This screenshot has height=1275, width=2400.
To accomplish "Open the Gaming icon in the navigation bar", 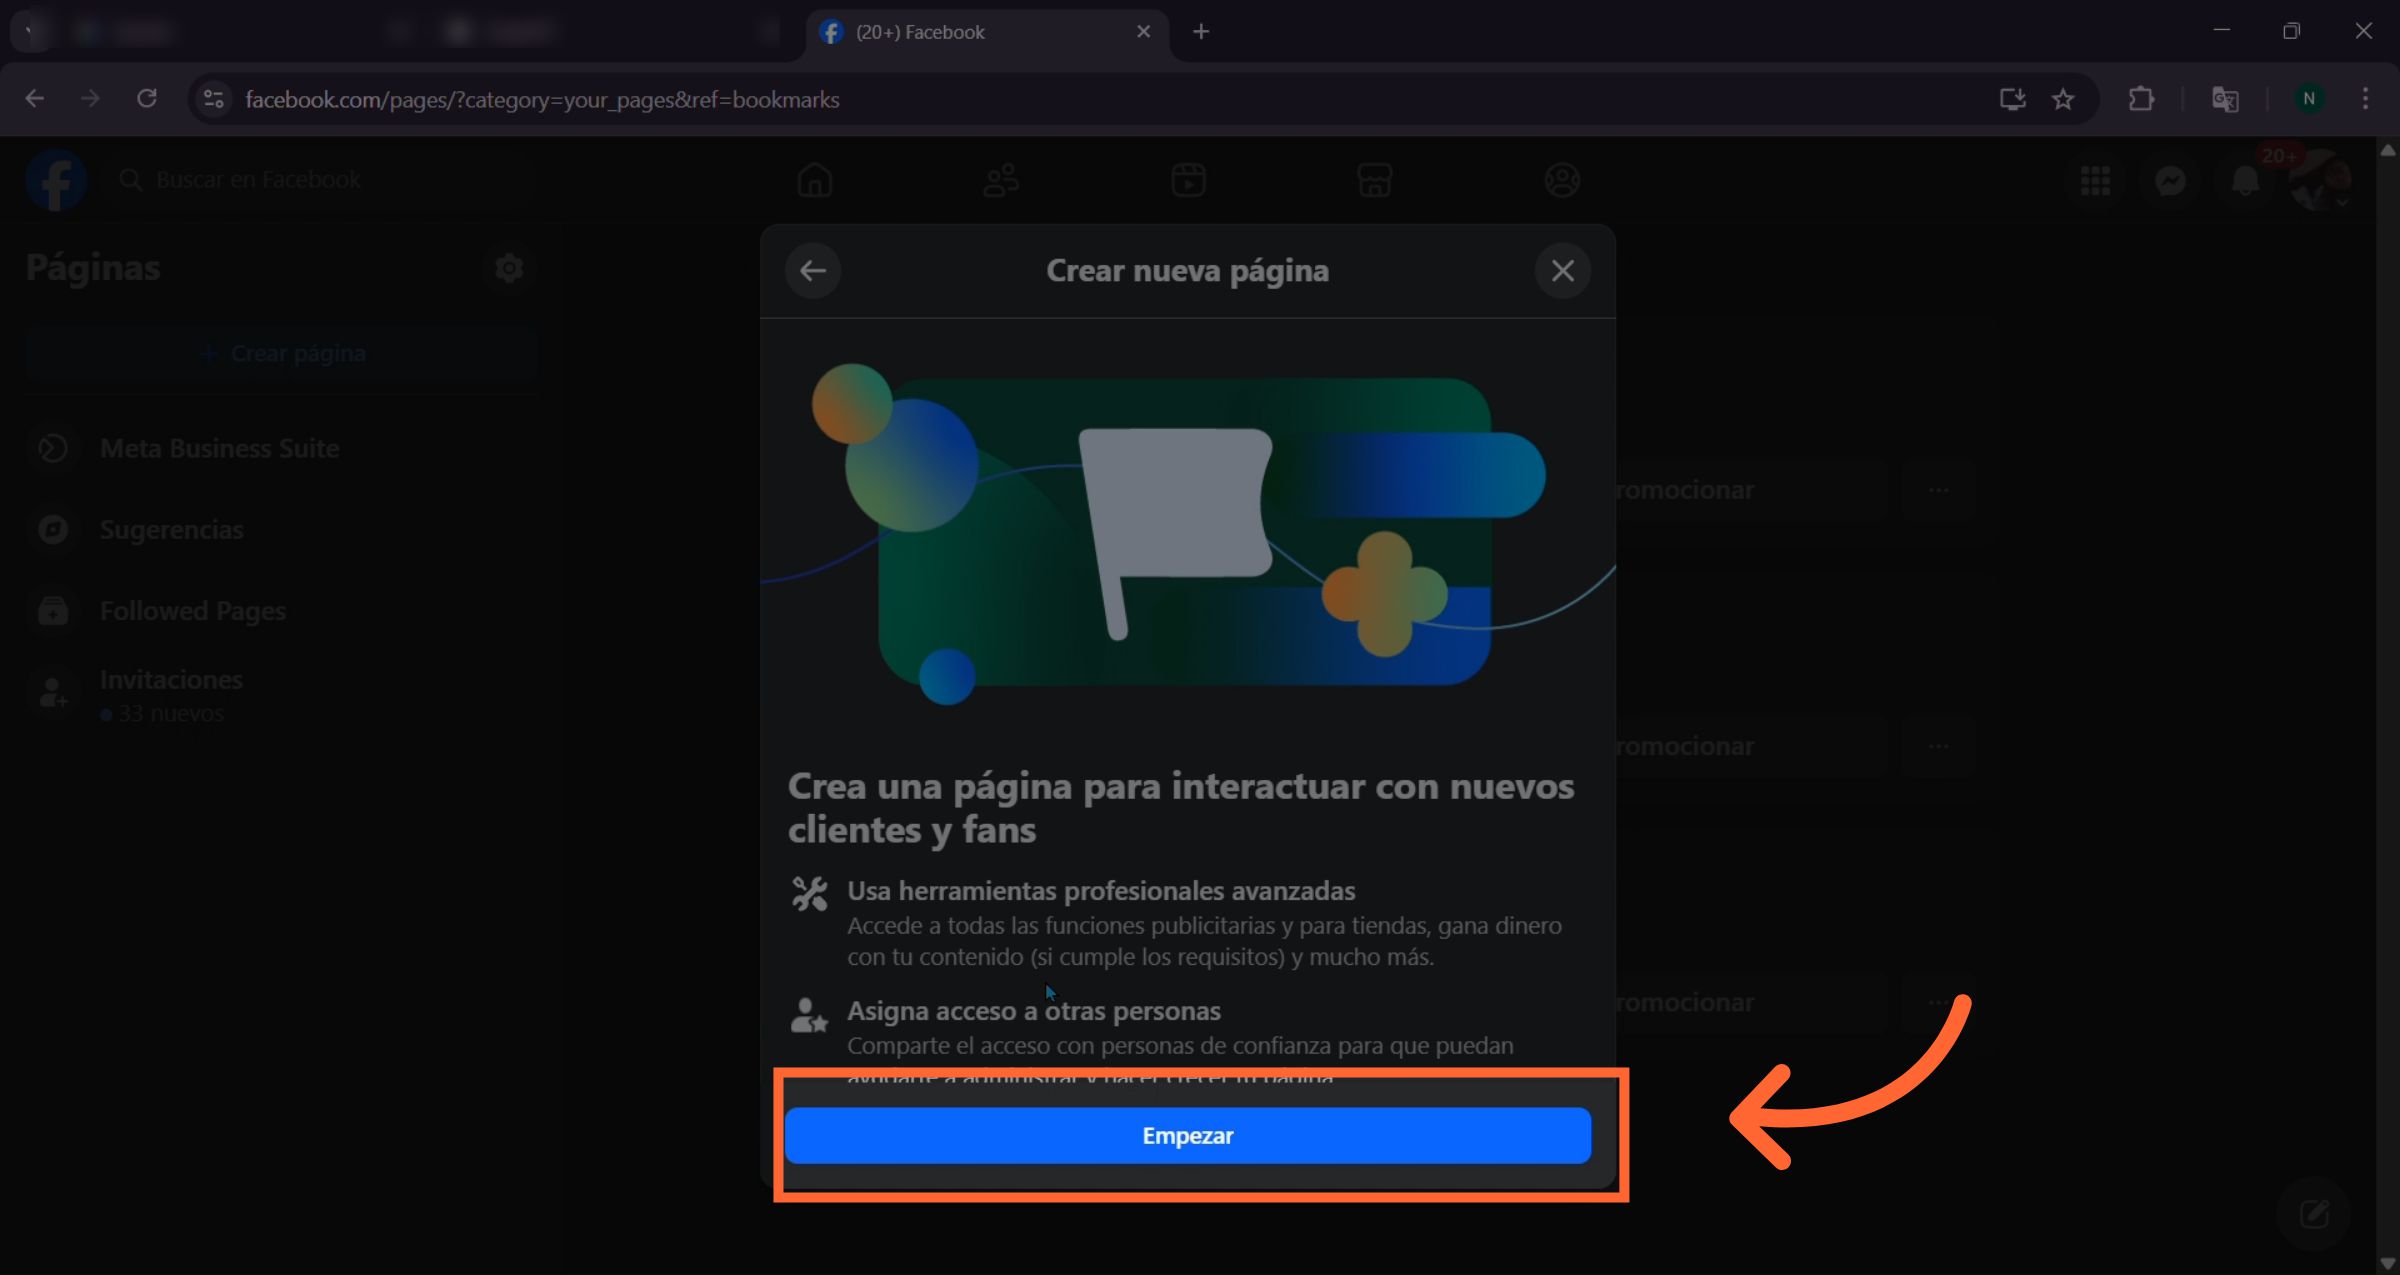I will (1562, 180).
